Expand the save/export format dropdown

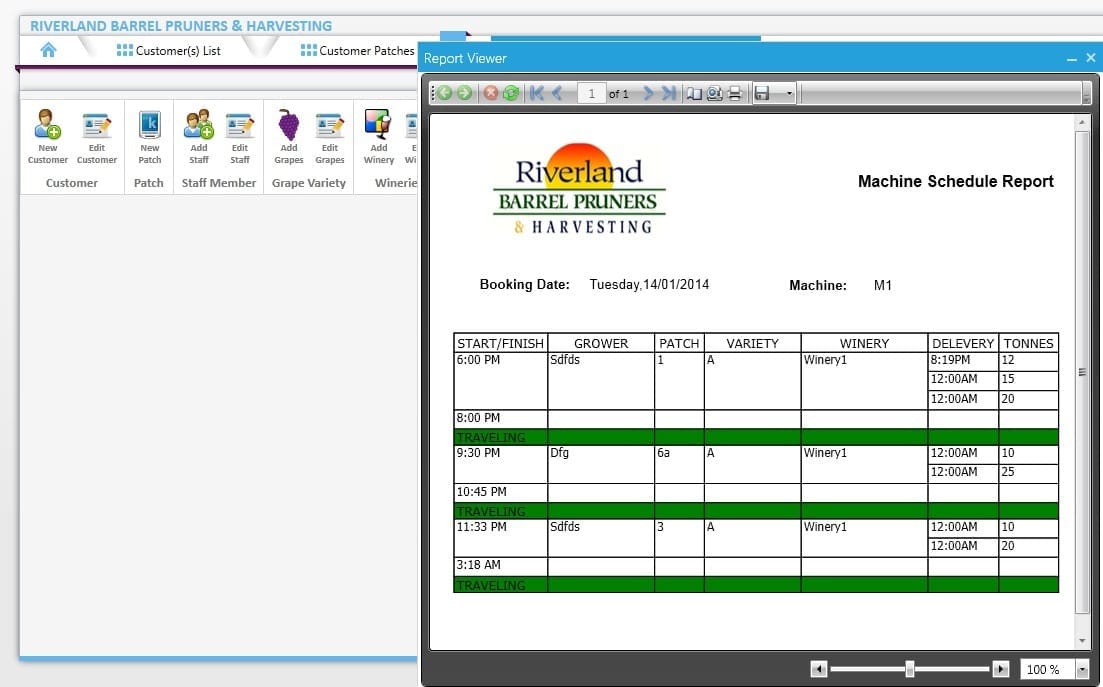[x=790, y=93]
